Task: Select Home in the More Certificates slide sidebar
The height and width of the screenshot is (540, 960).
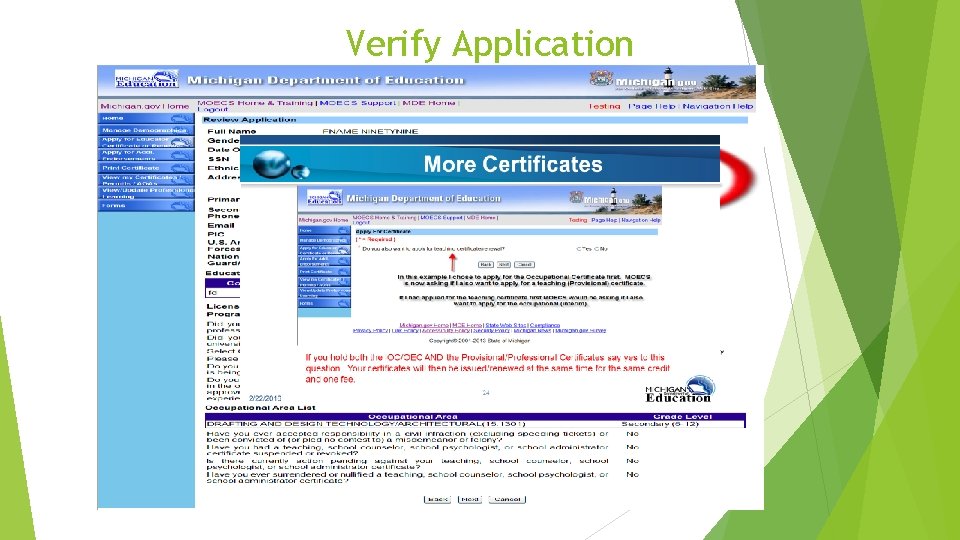Action: [x=324, y=231]
